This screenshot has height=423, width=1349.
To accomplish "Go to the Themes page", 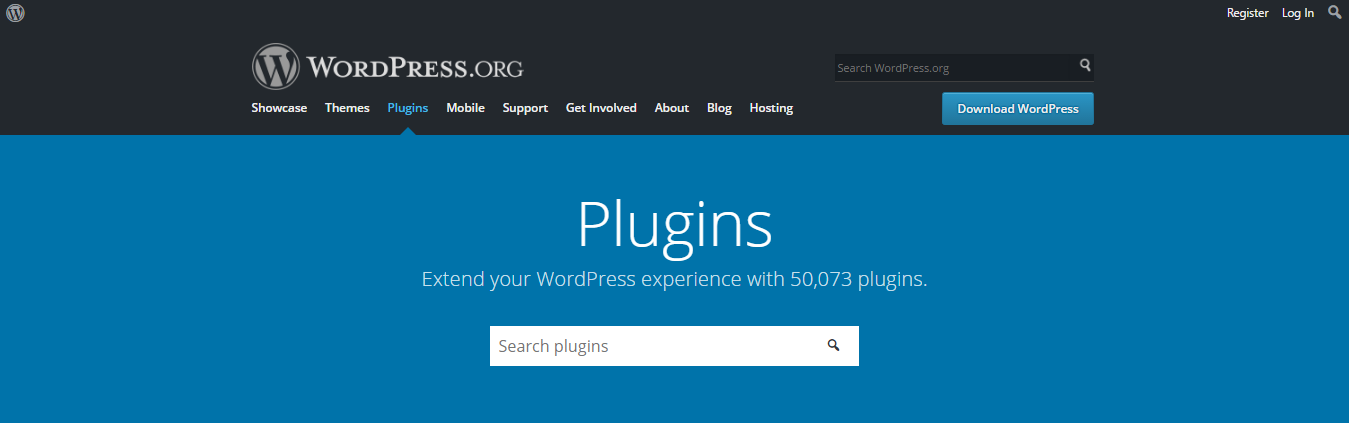I will [x=347, y=108].
